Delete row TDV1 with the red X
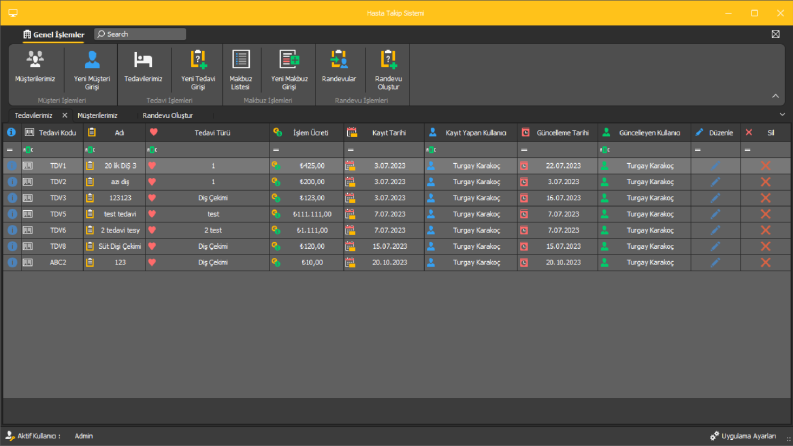The image size is (793, 446). tap(766, 166)
